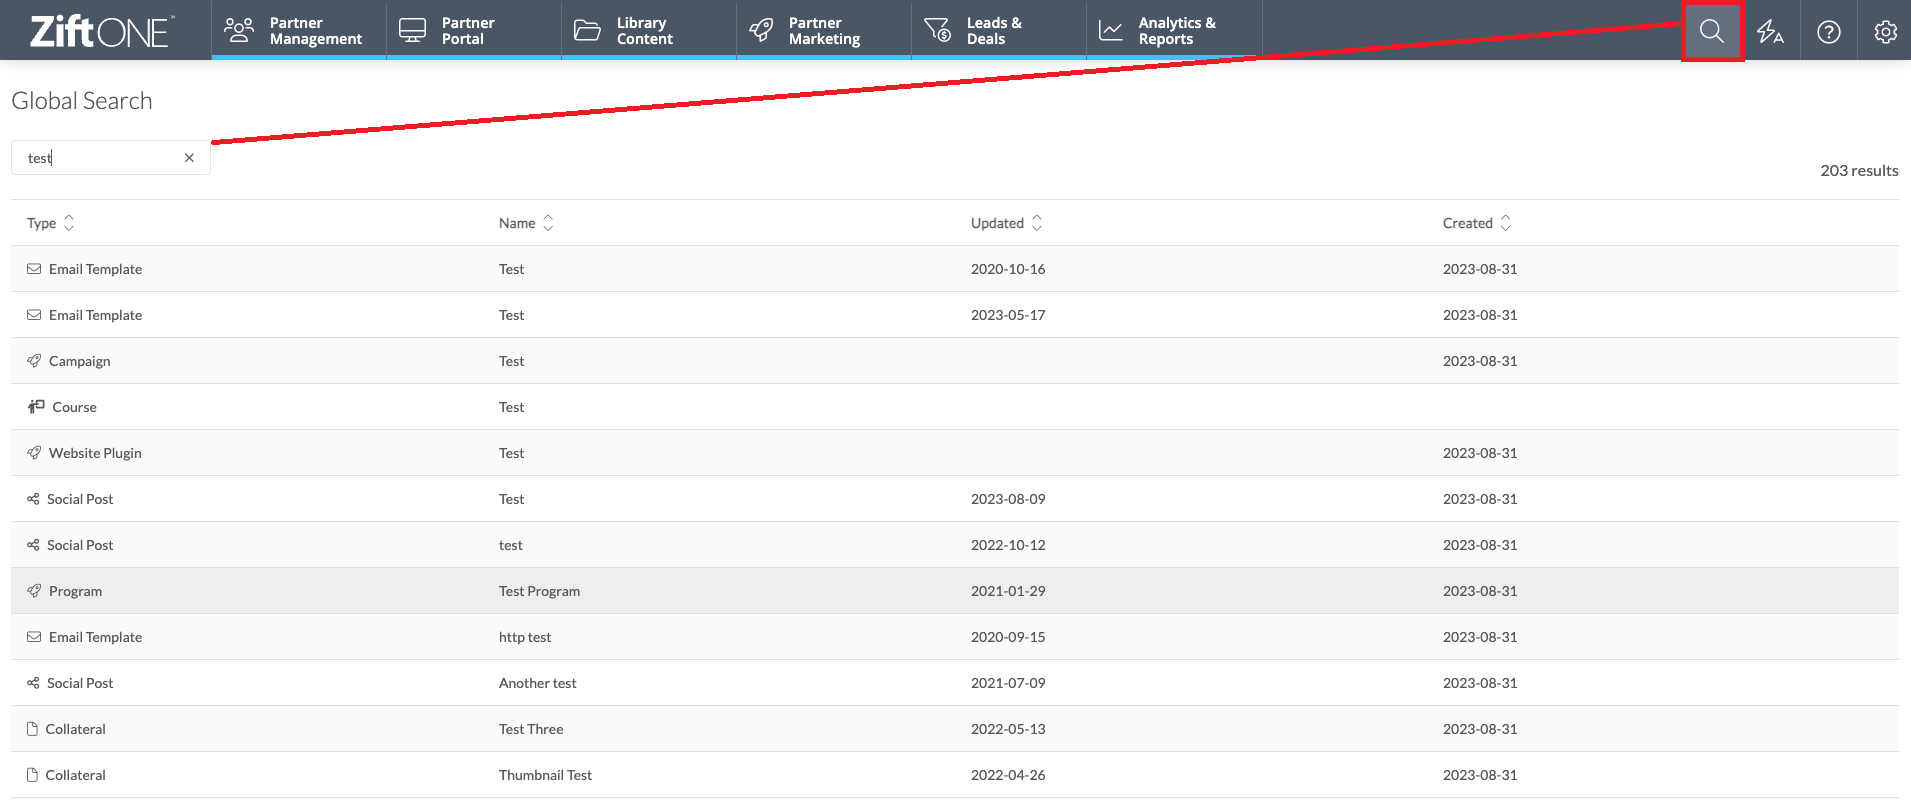
Task: Open global search with the magnifier icon
Action: [1712, 31]
